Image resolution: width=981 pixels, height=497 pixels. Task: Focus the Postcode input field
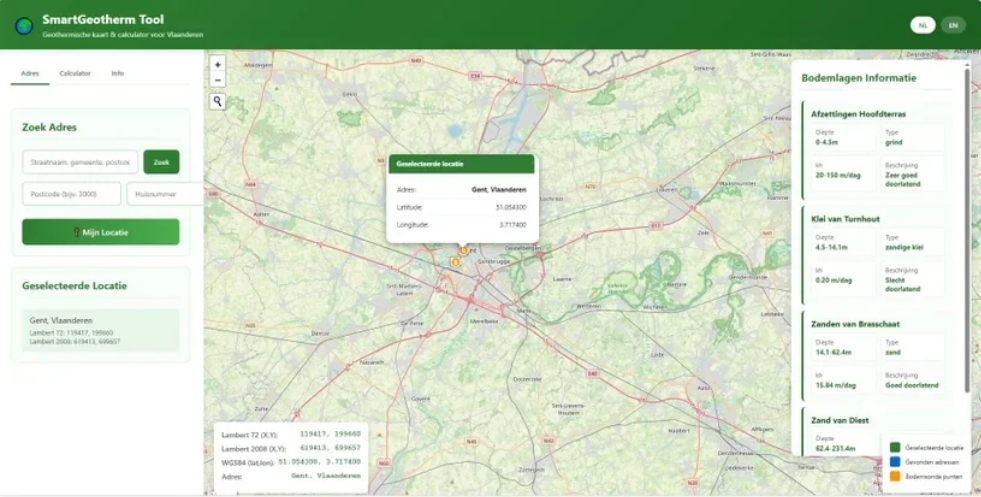point(71,194)
